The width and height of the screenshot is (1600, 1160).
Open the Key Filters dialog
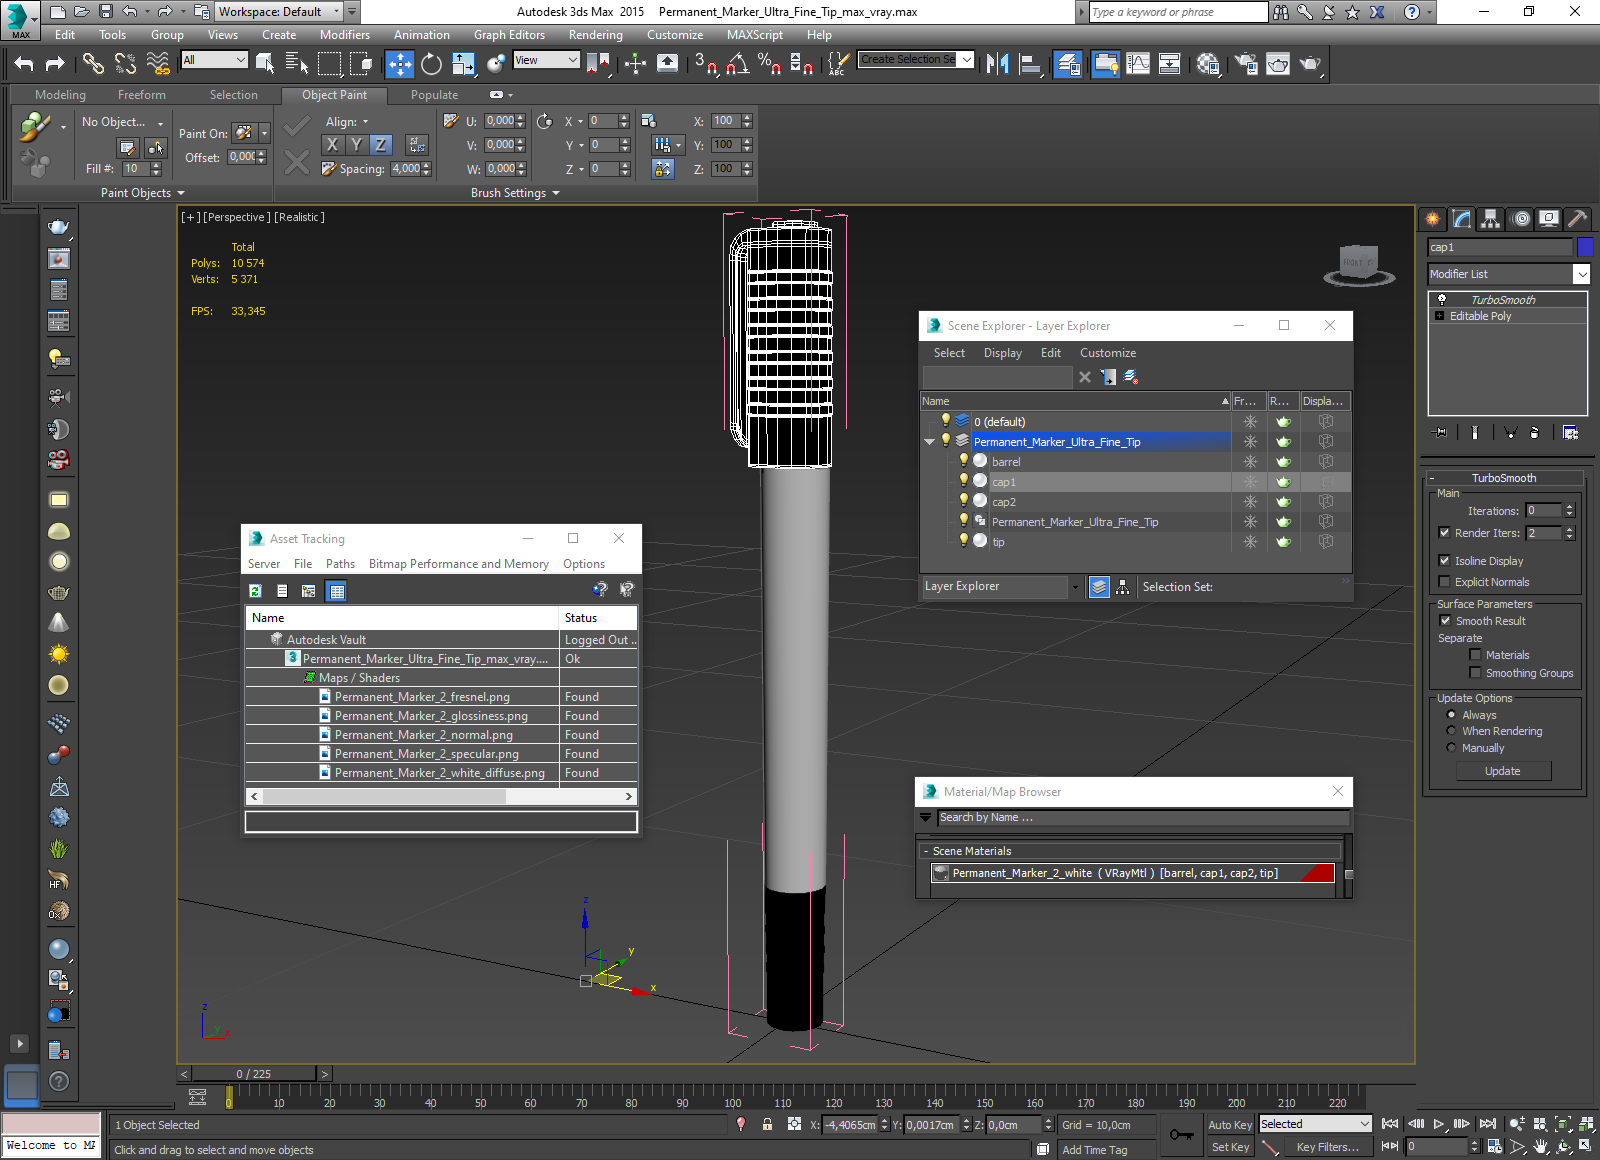click(x=1327, y=1147)
